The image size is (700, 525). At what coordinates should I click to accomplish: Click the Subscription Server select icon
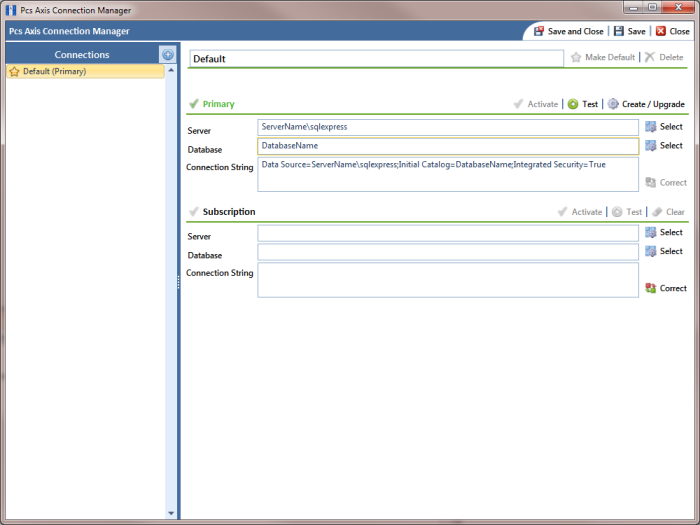click(651, 232)
